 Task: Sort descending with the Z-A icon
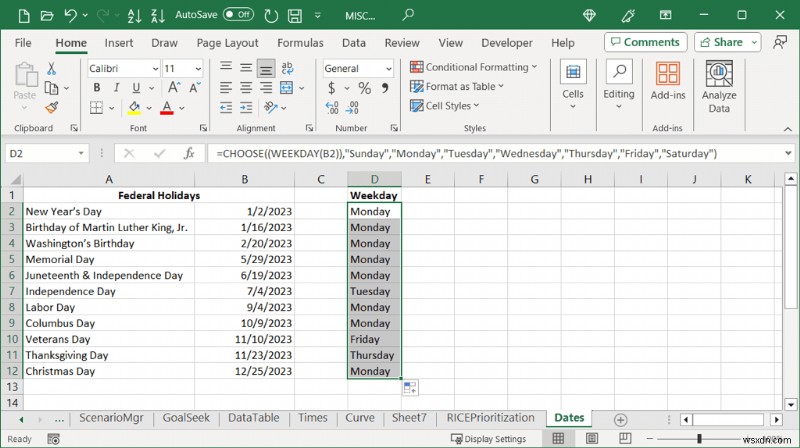click(158, 16)
